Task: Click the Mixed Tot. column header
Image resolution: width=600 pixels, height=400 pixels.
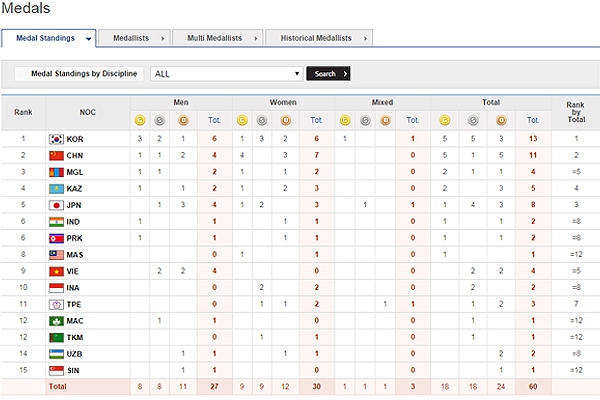Action: pyautogui.click(x=412, y=120)
